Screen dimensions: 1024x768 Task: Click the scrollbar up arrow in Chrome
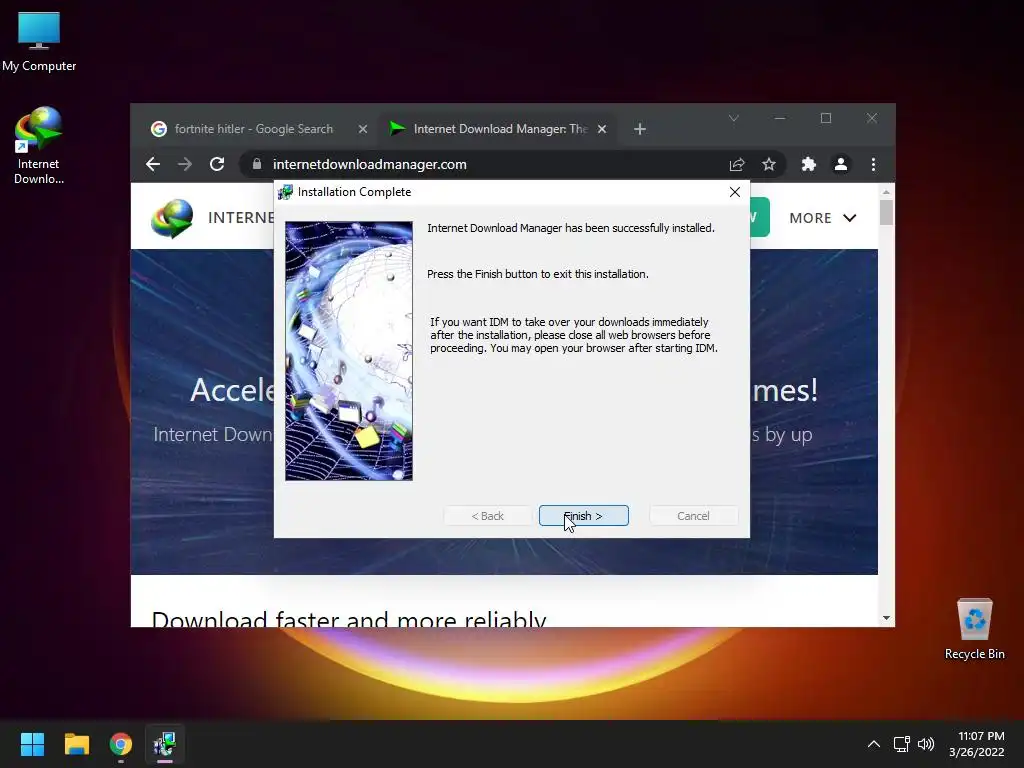click(886, 192)
